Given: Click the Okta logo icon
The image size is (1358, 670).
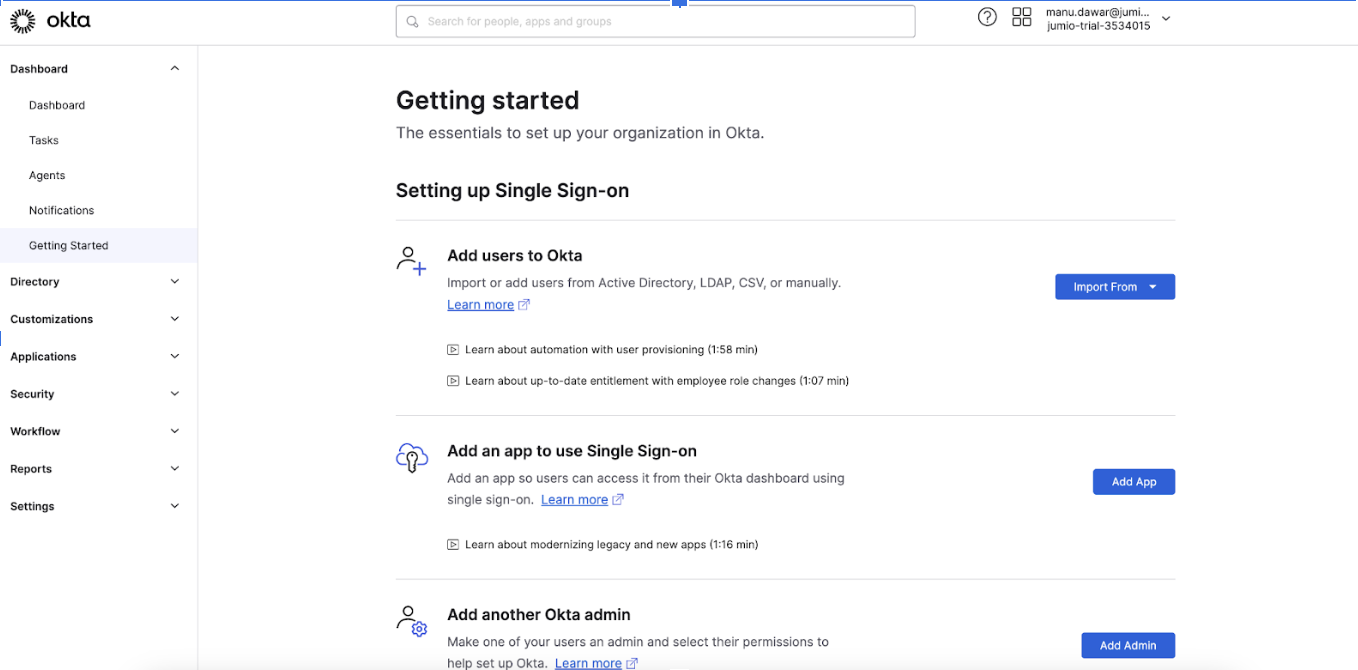Looking at the screenshot, I should pos(23,20).
